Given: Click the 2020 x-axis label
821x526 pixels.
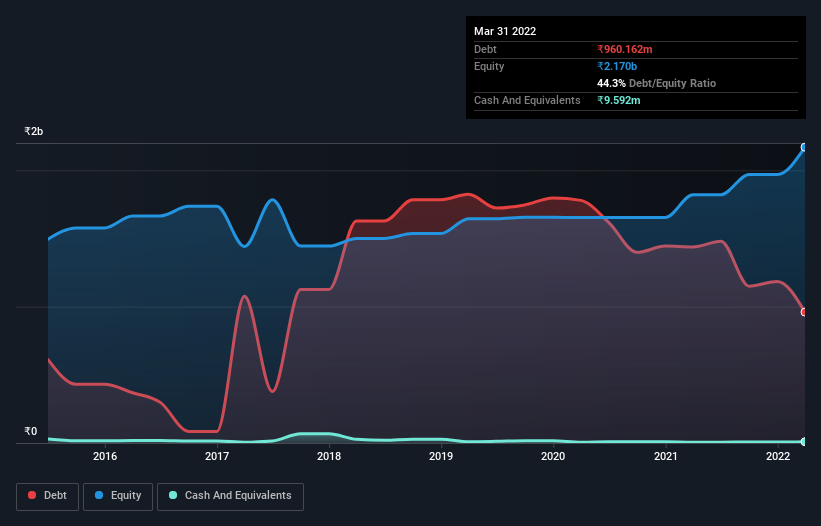Looking at the screenshot, I should 553,456.
